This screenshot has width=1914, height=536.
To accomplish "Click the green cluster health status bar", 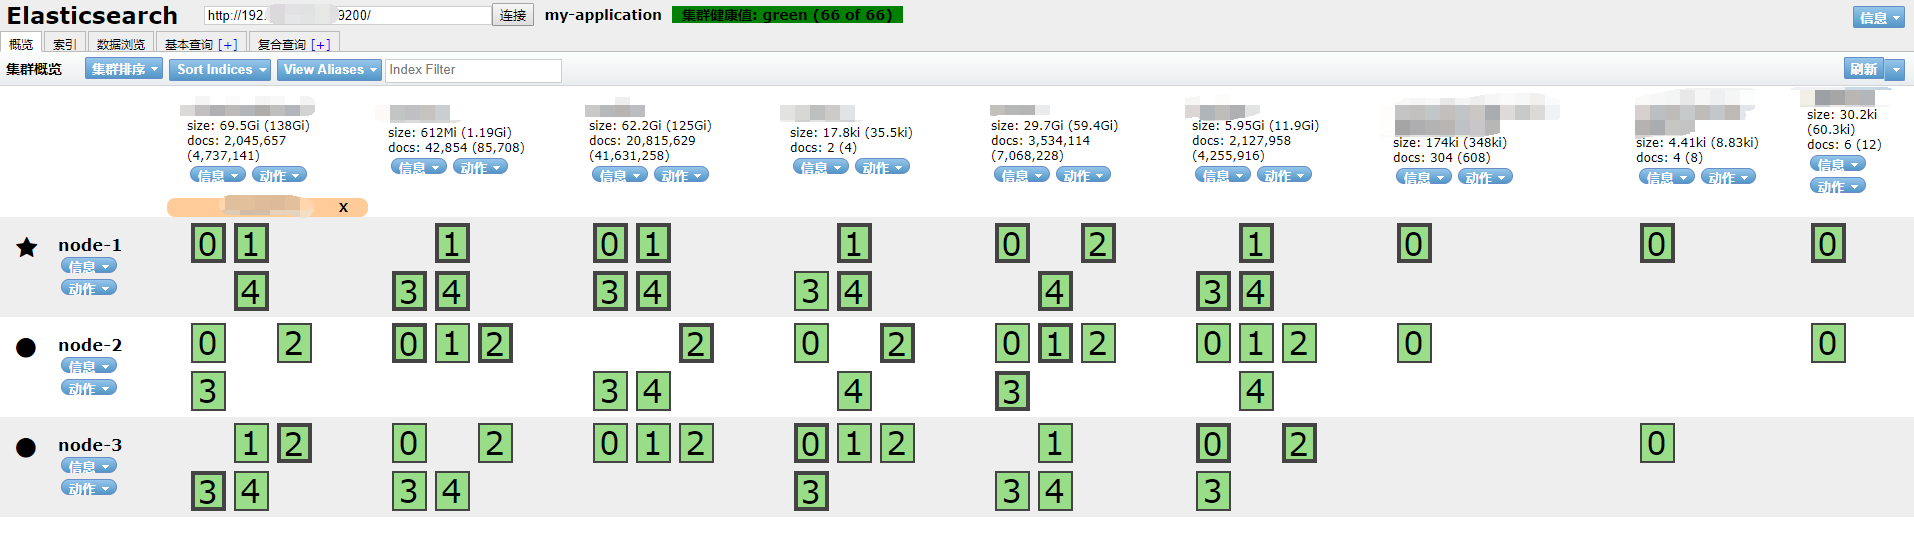I will (x=787, y=15).
